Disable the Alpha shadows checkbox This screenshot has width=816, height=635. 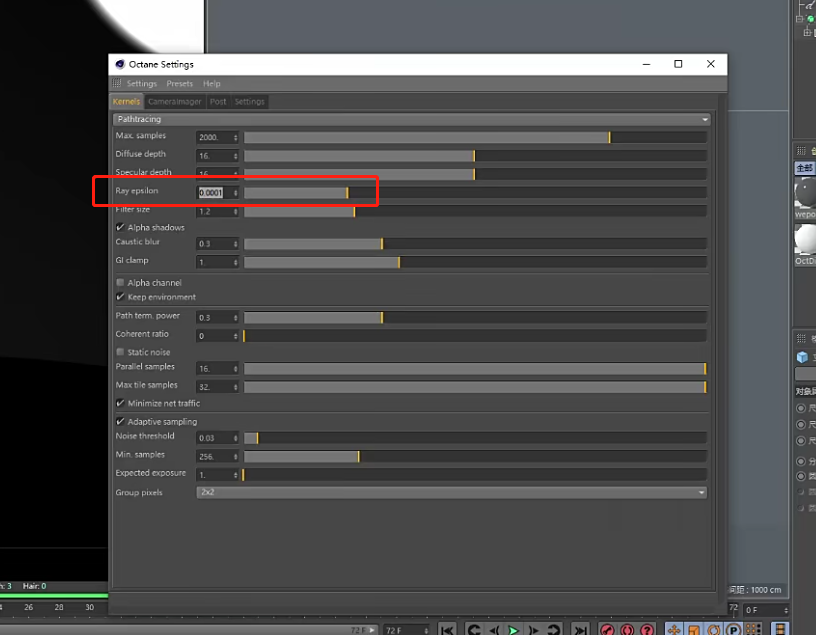[x=120, y=227]
